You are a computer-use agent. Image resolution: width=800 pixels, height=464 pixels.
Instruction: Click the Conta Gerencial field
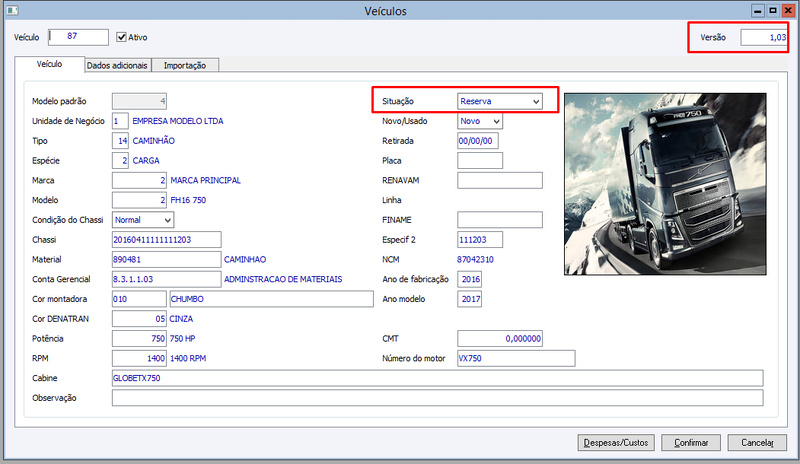pyautogui.click(x=167, y=279)
